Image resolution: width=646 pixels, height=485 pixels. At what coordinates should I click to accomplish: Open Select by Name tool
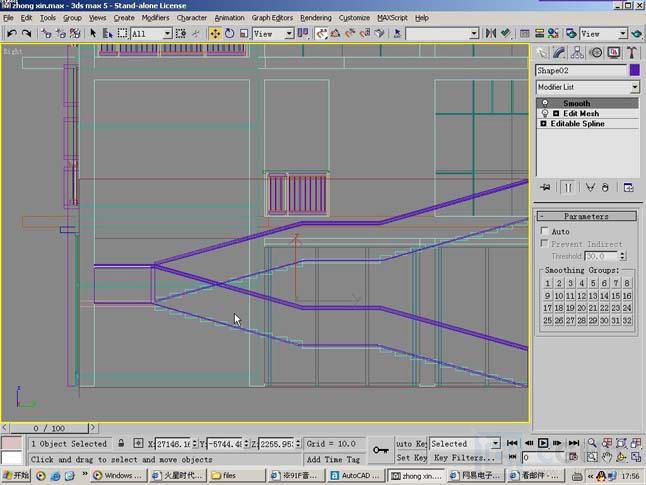tap(108, 33)
